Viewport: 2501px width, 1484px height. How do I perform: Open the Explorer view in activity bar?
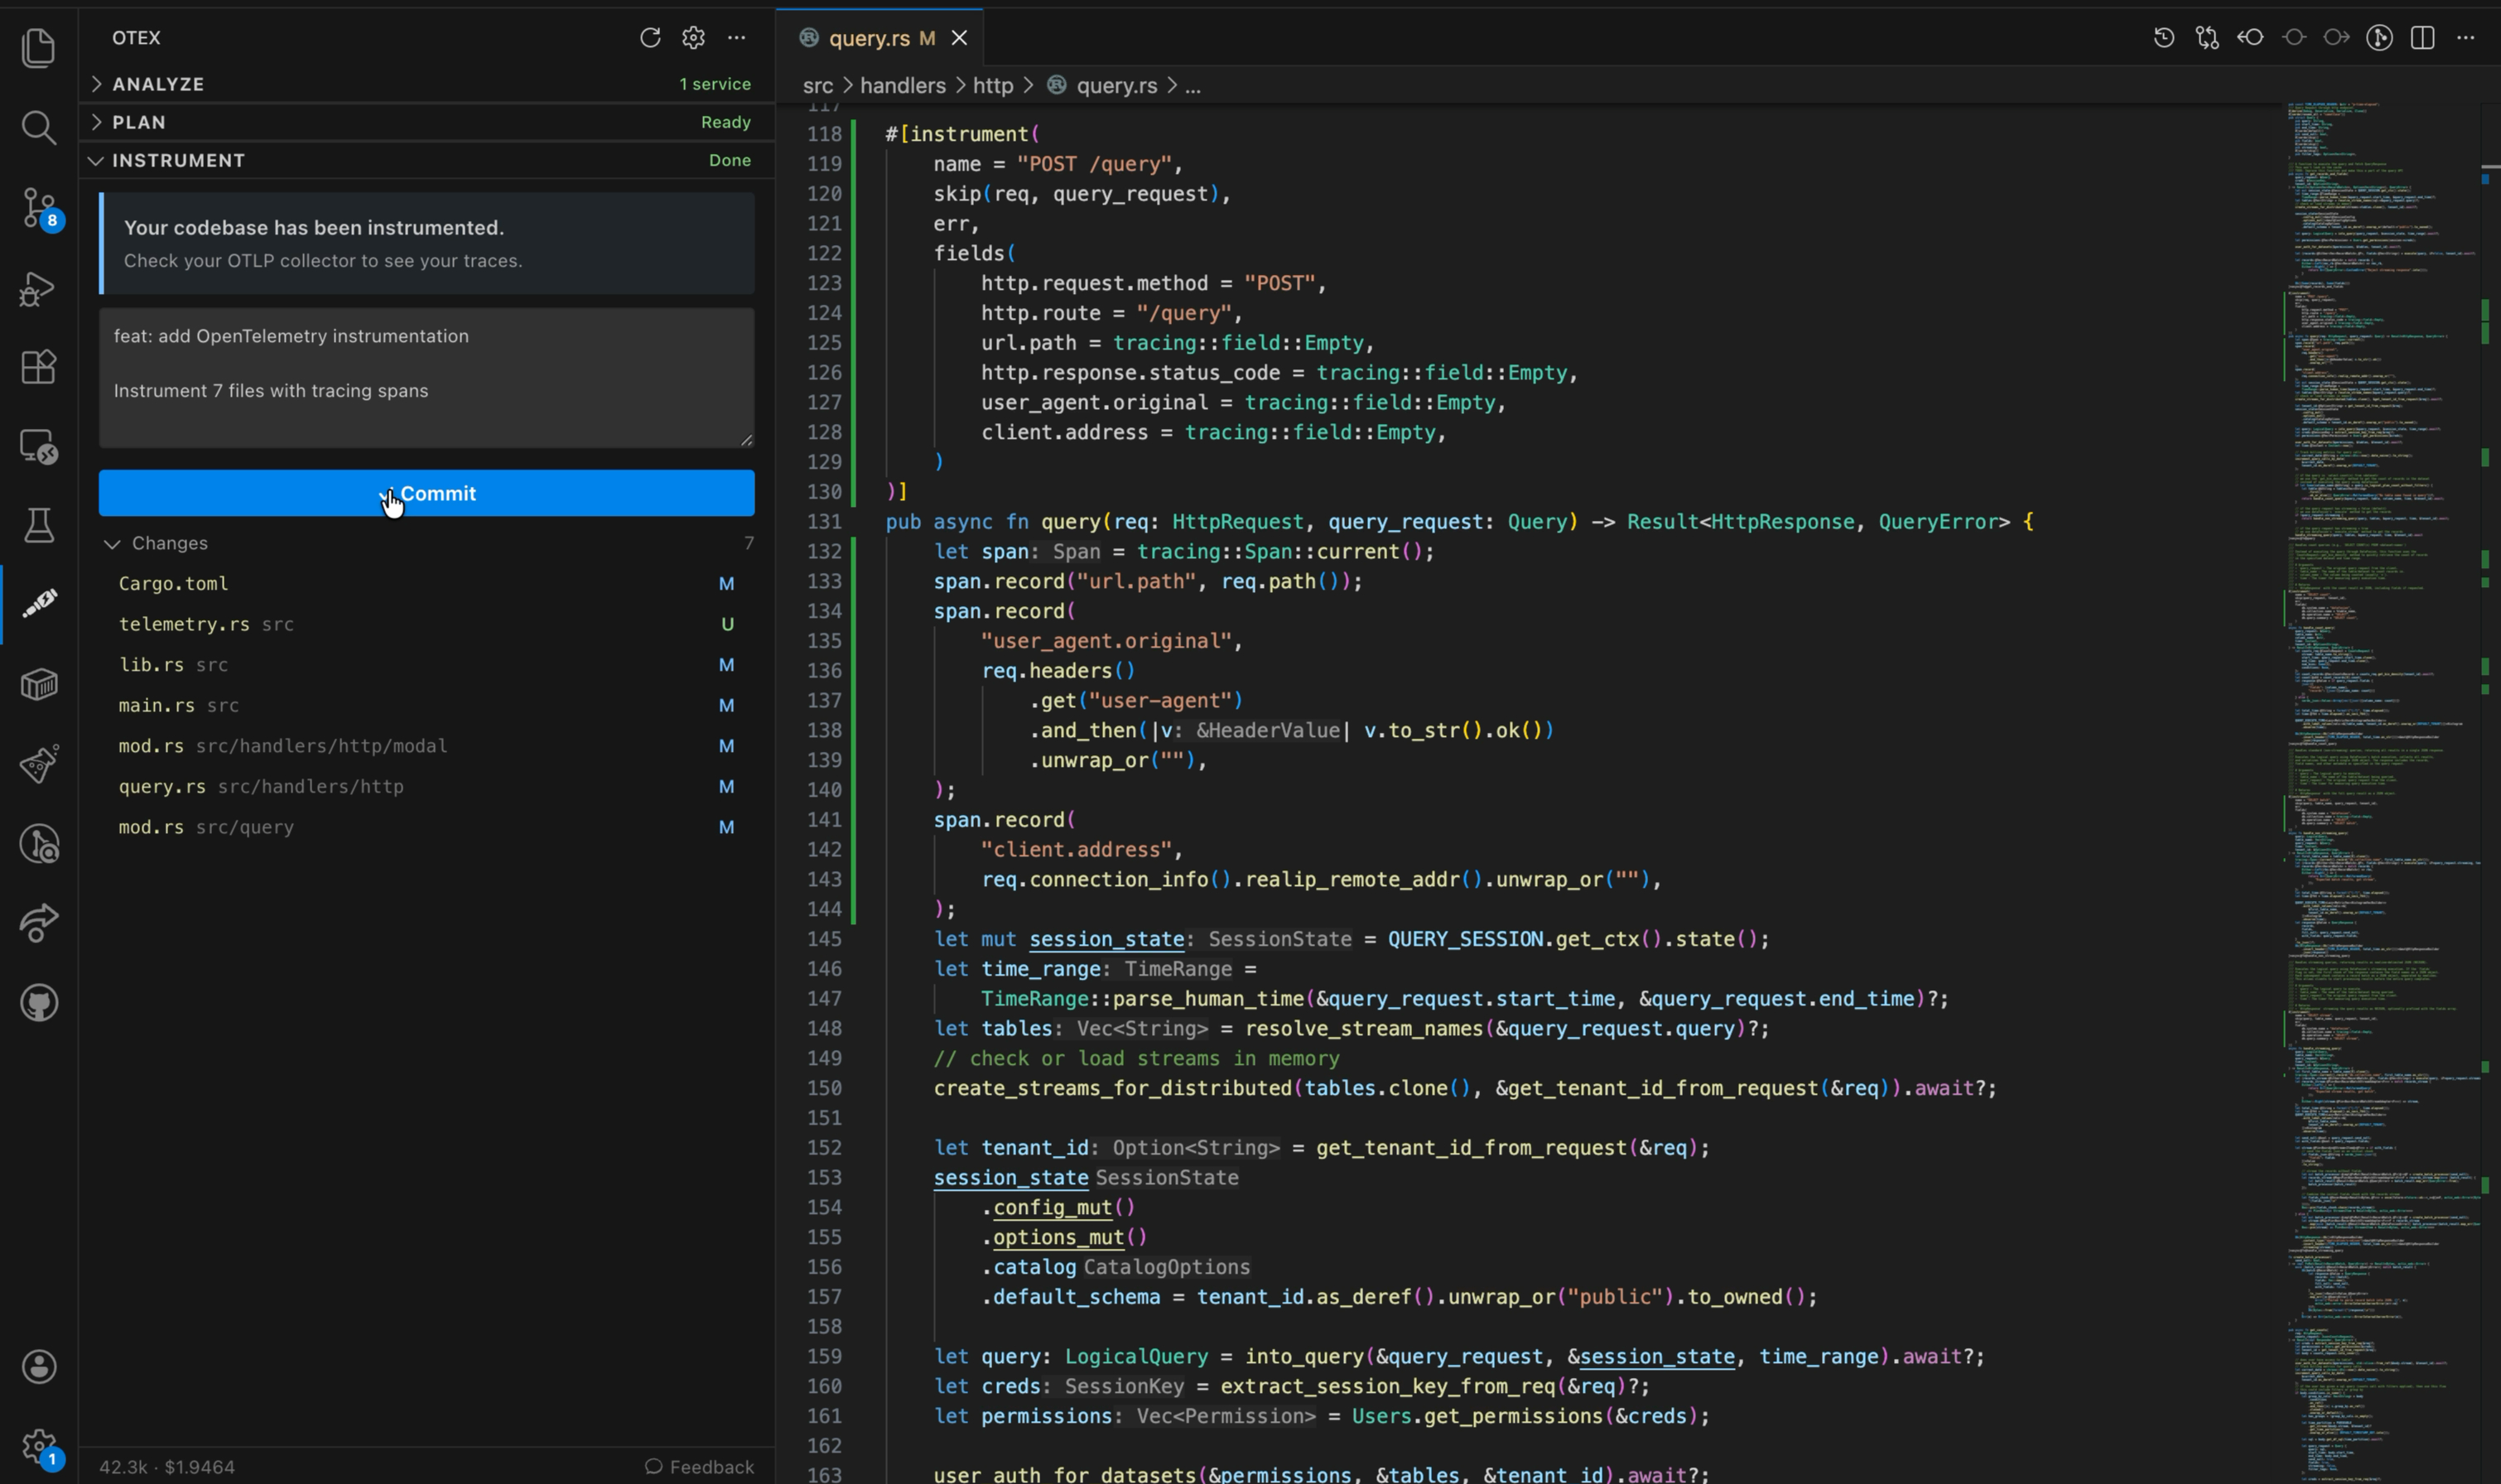38,48
